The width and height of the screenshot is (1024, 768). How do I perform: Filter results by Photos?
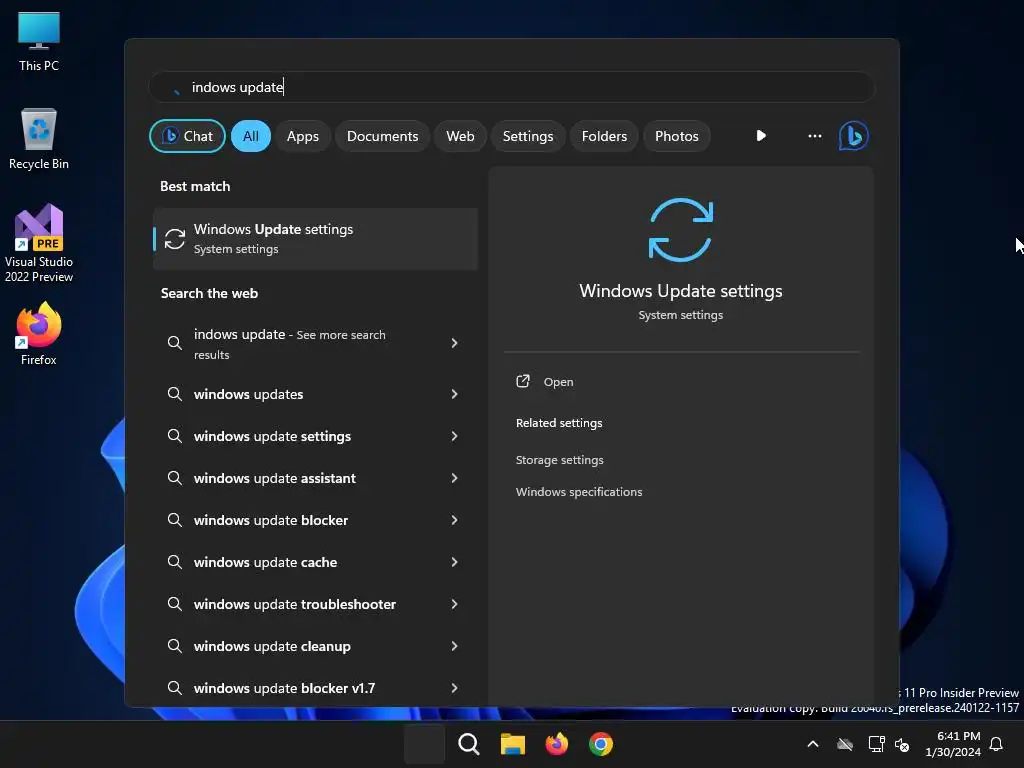click(677, 136)
